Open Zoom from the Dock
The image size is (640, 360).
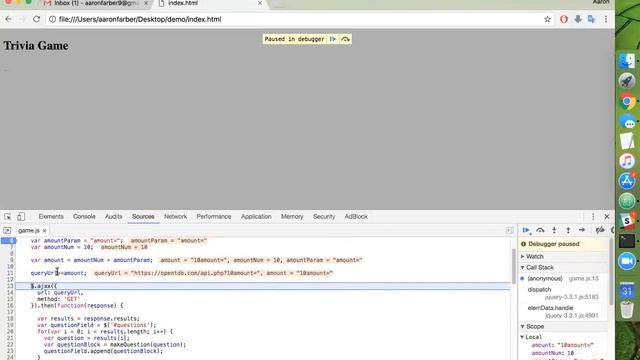coord(627,261)
